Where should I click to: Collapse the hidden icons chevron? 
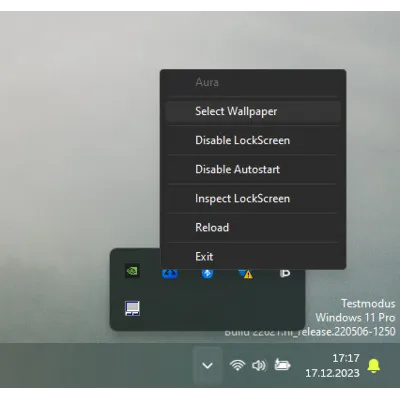[207, 366]
